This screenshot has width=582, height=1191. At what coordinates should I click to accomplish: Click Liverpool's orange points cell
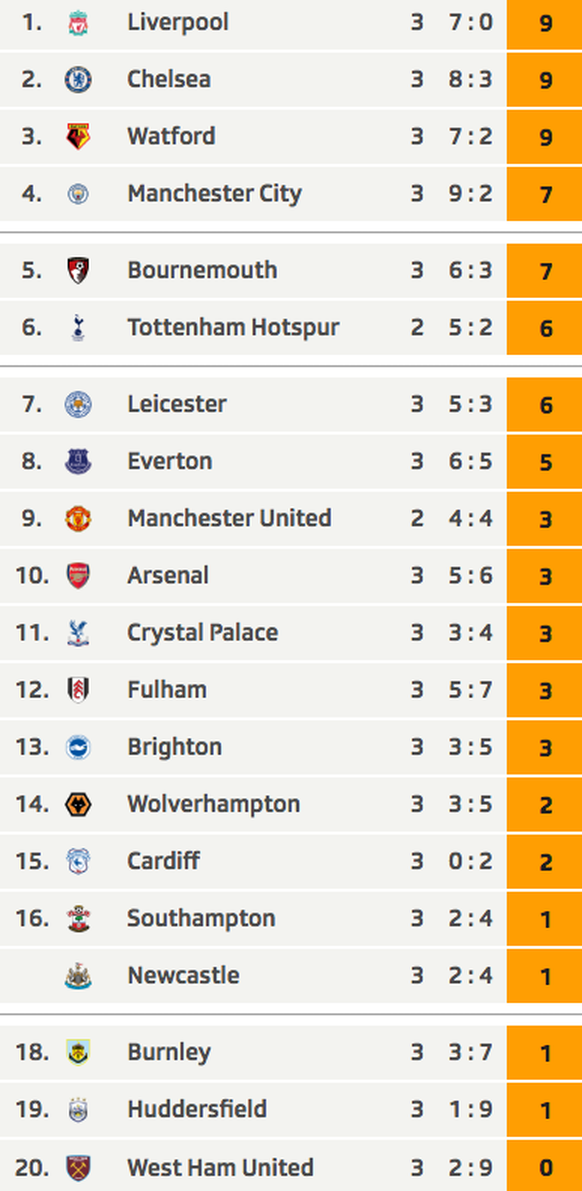[545, 24]
